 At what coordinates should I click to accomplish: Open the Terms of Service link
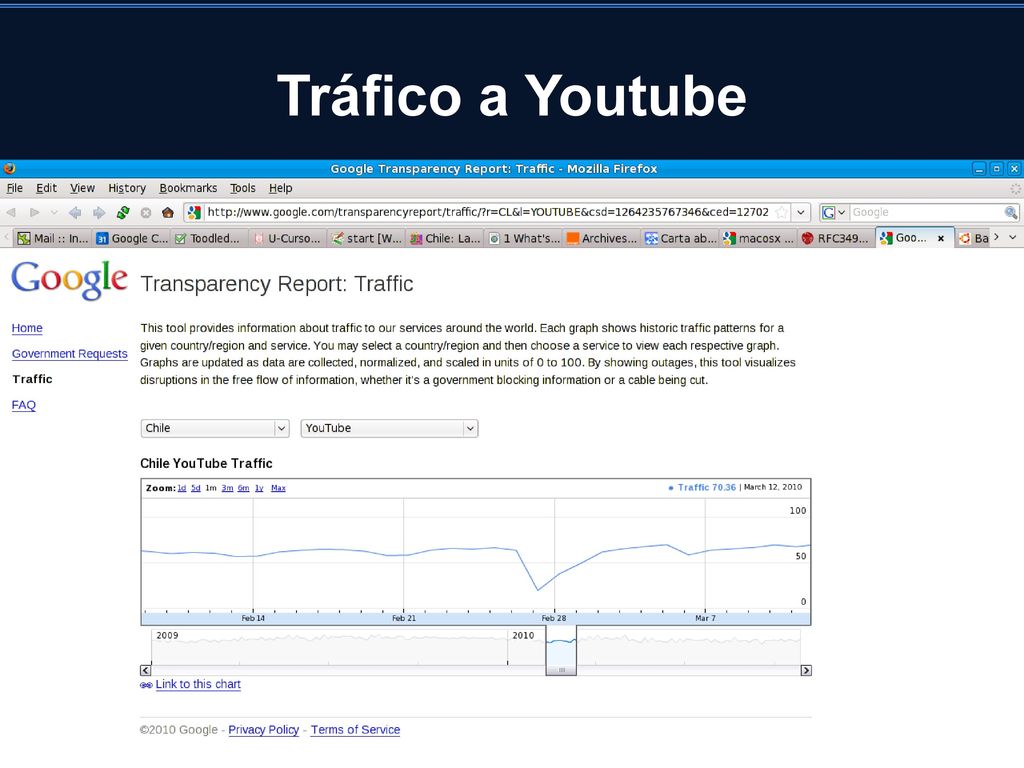click(355, 730)
